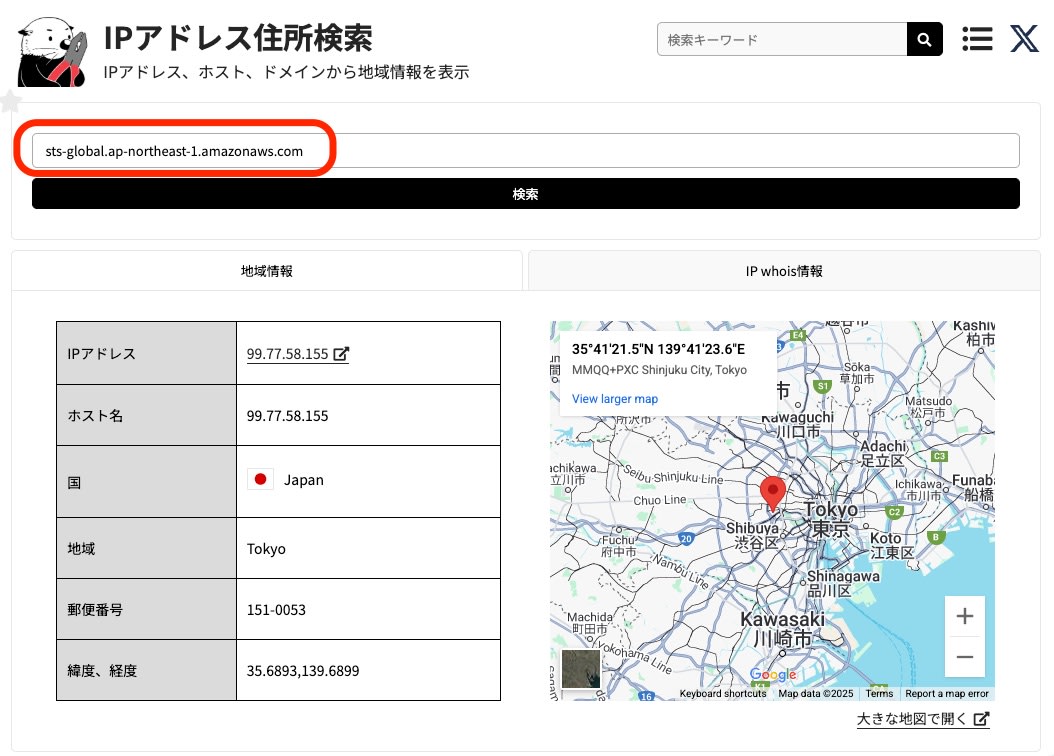
Task: Click the 地域 row label
Action: (x=81, y=548)
